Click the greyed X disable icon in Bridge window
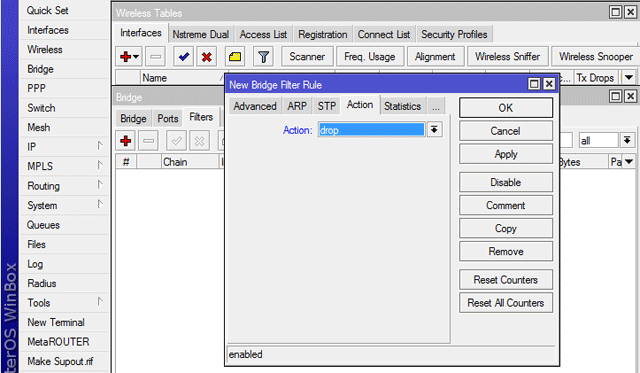Screen dimensions: 640x373 pos(200,141)
